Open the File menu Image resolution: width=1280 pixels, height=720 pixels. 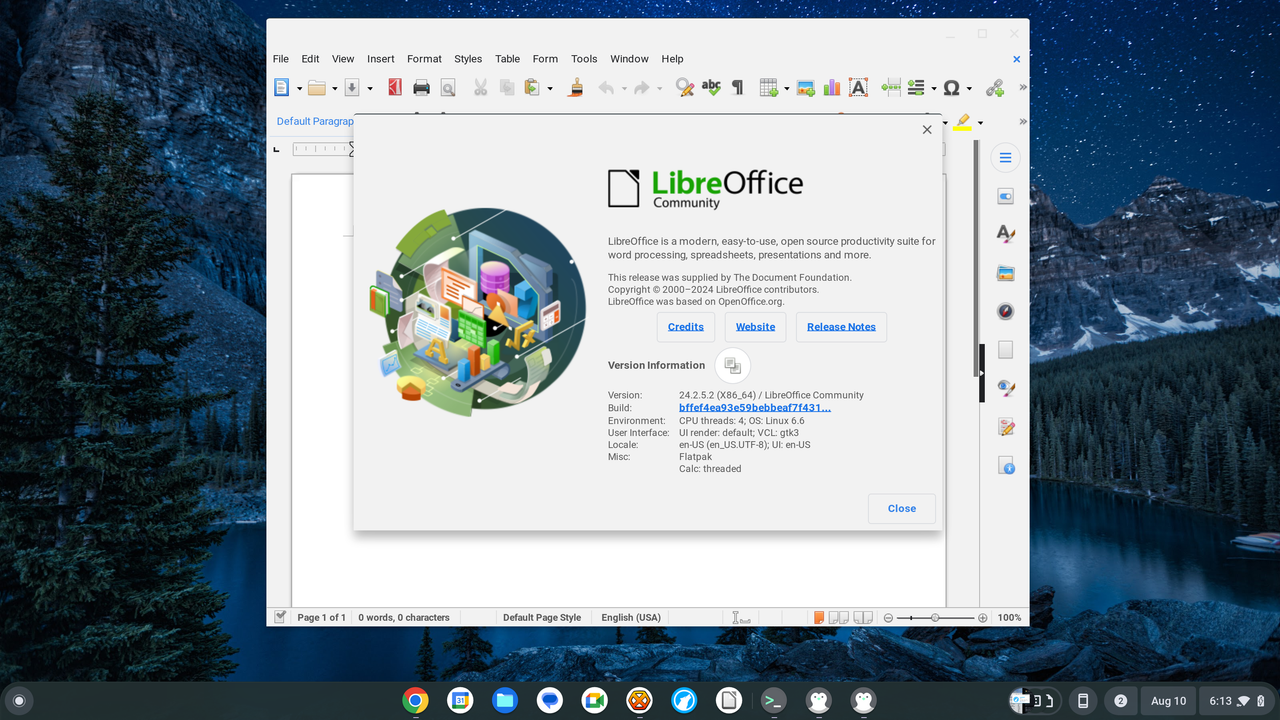pyautogui.click(x=281, y=59)
